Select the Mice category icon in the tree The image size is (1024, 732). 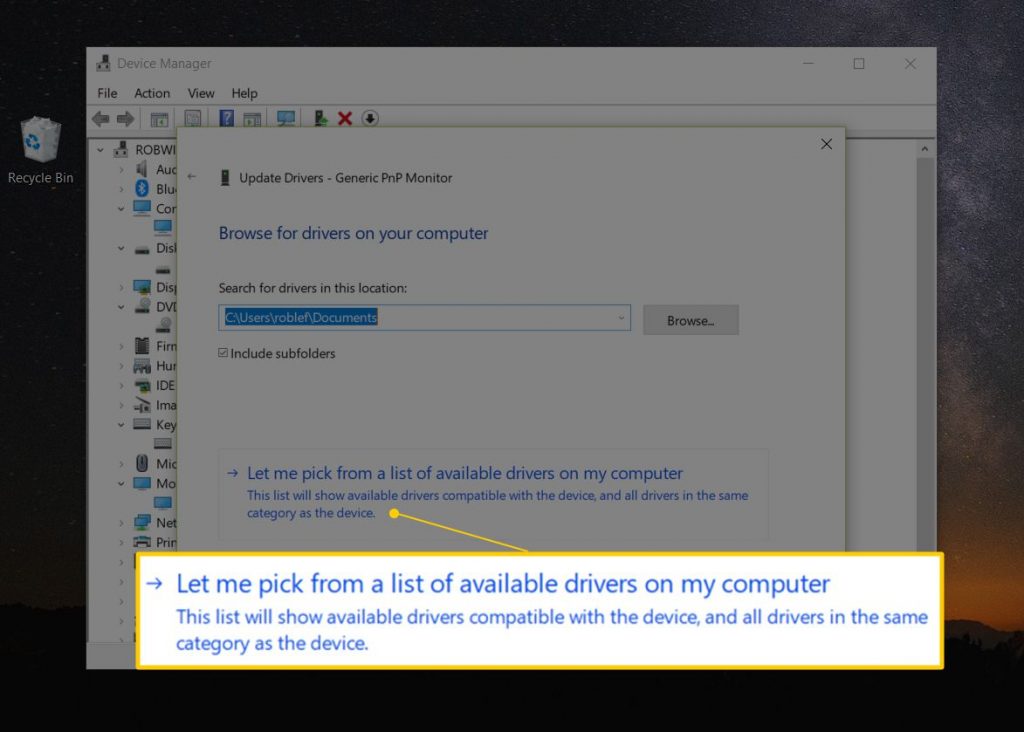tap(142, 463)
